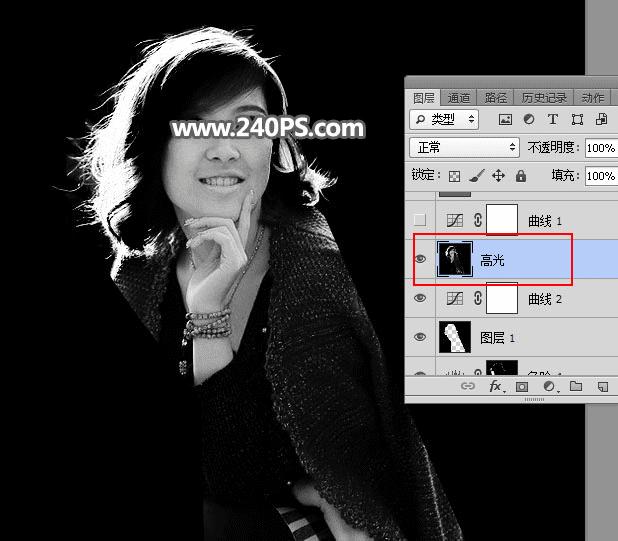Screen dimensions: 618x541
Task: Click the 曲线 2 layer mask thumbnail
Action: pos(502,298)
